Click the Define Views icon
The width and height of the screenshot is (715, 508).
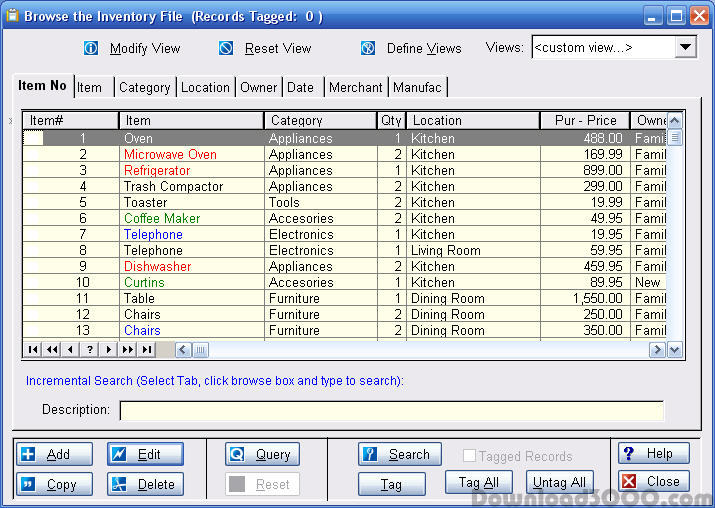click(368, 48)
